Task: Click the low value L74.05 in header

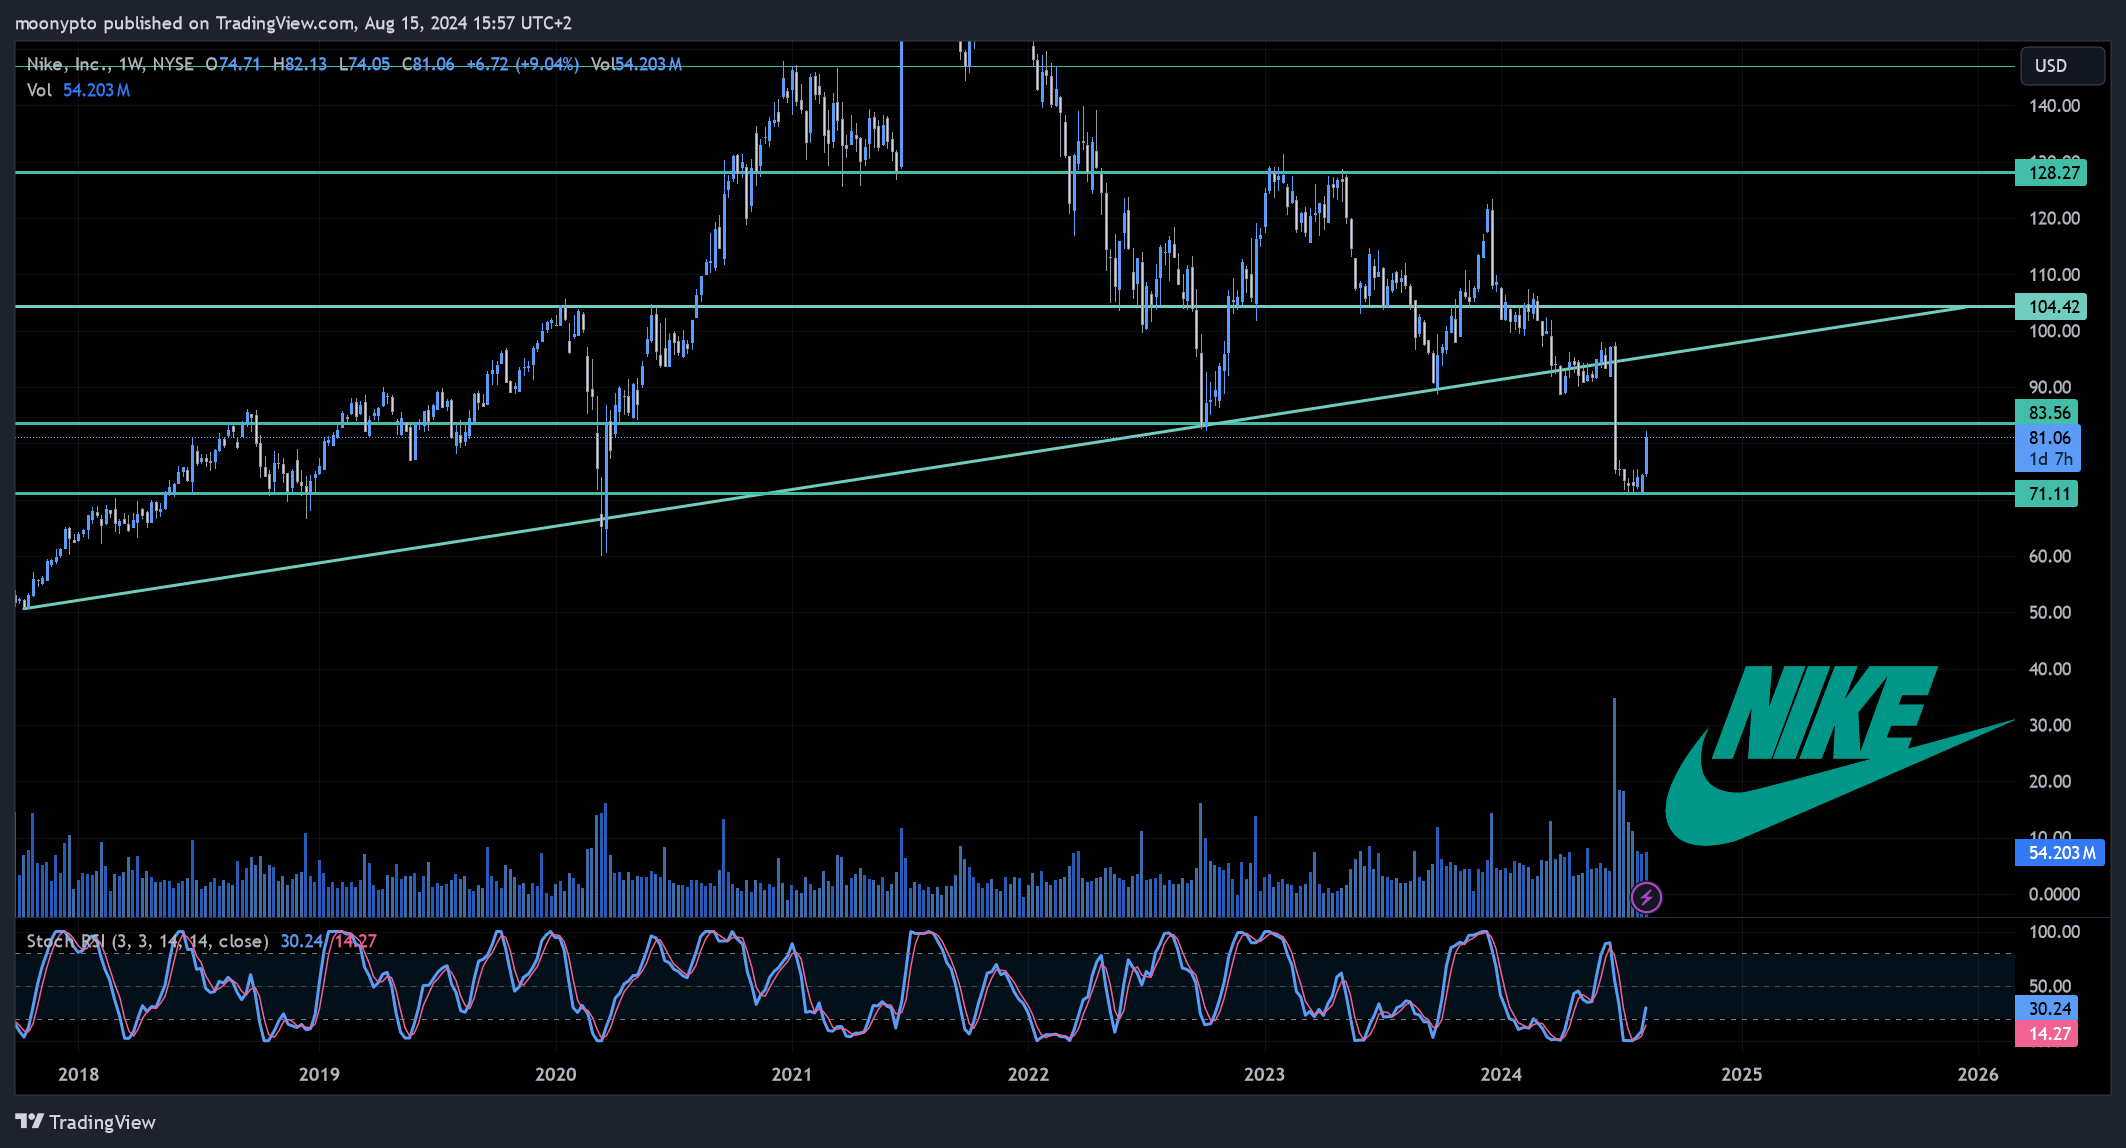Action: (x=364, y=64)
